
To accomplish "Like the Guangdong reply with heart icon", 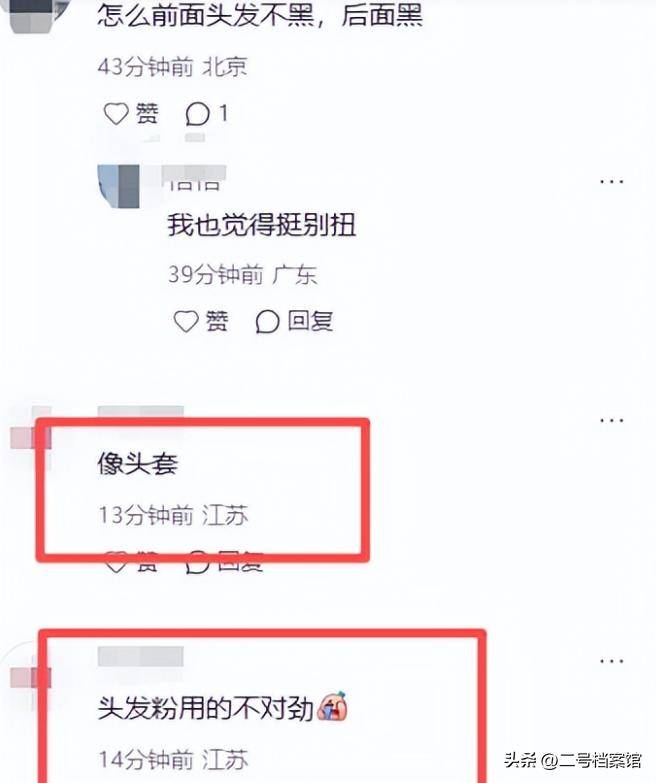I will [x=186, y=321].
